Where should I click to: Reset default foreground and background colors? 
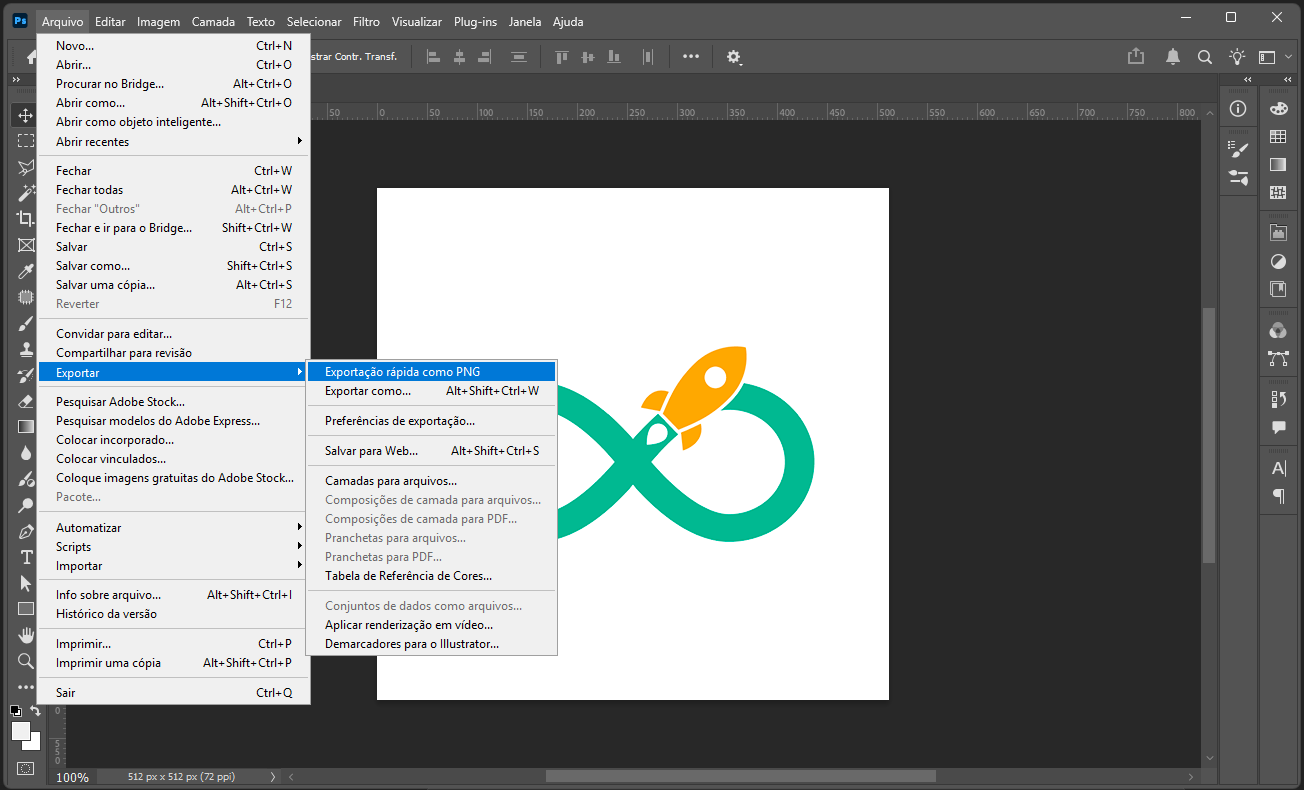15,711
